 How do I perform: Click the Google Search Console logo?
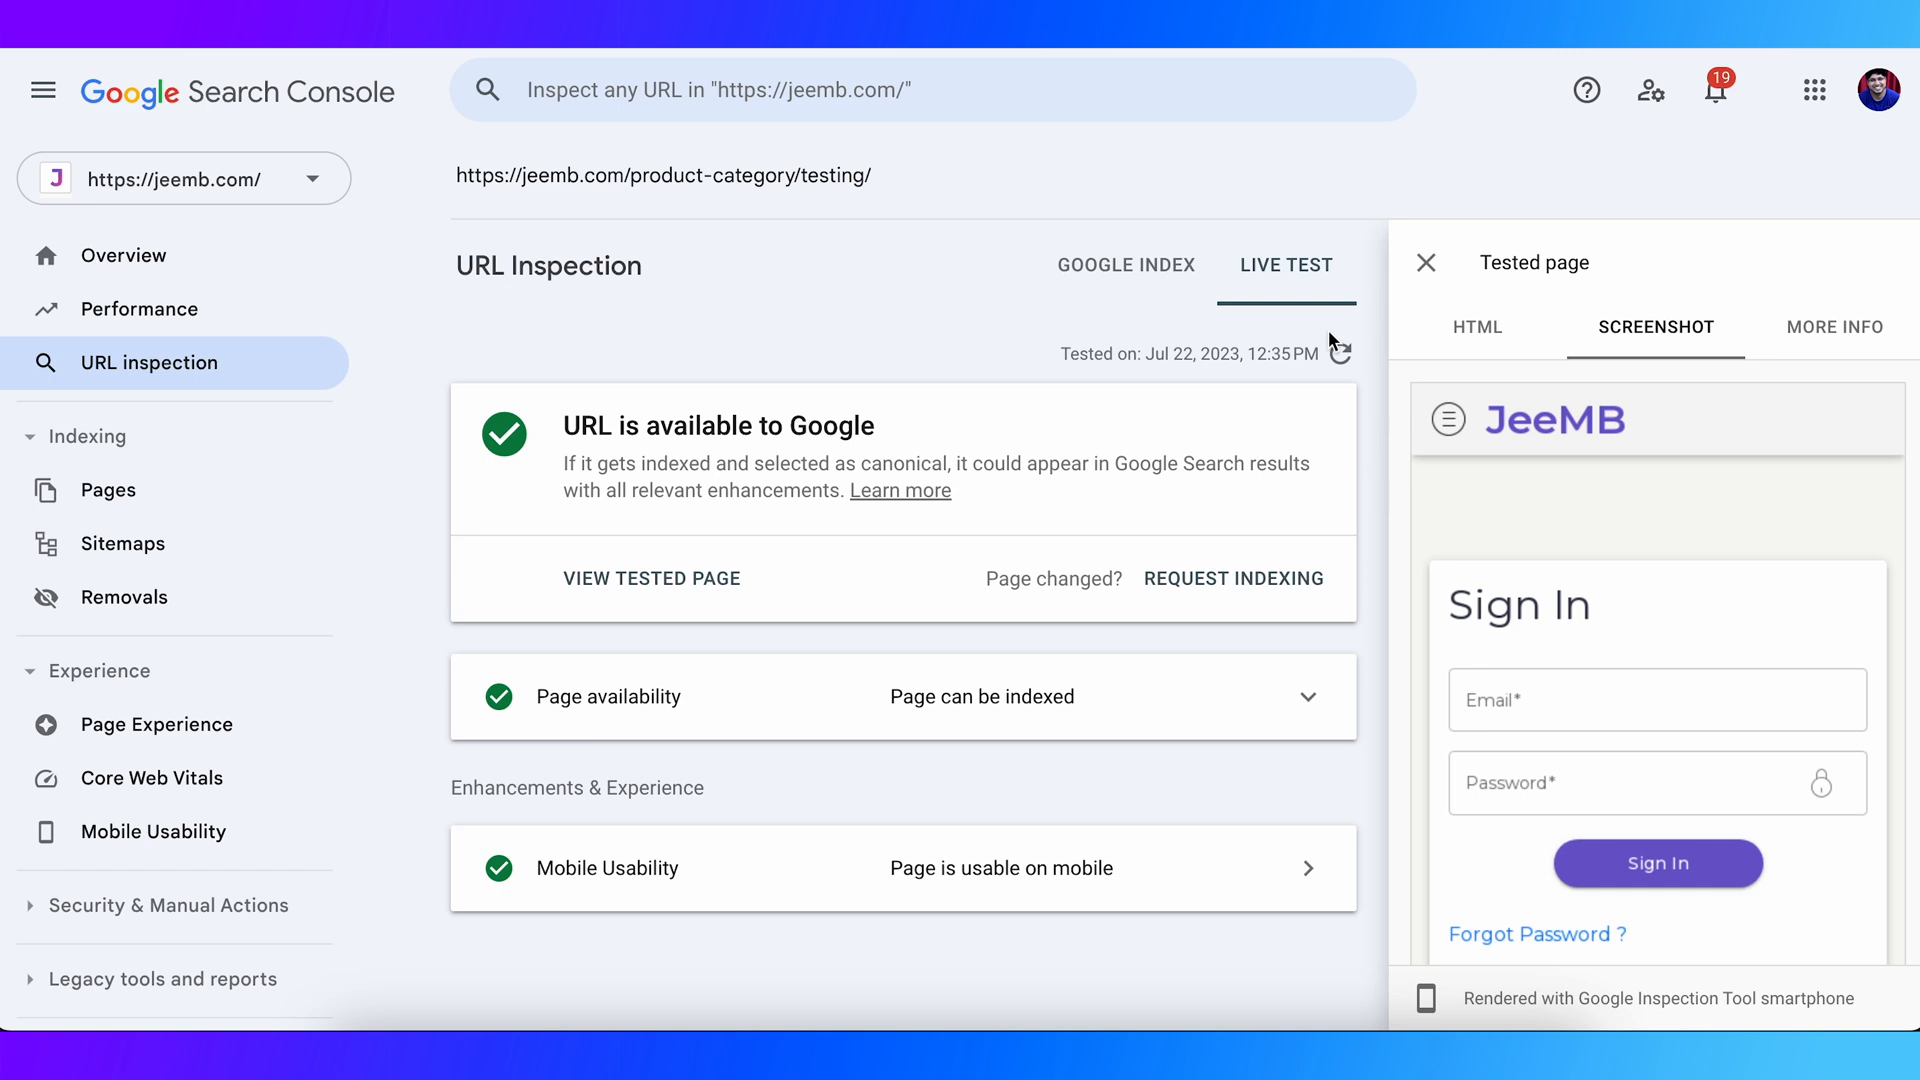[x=238, y=92]
